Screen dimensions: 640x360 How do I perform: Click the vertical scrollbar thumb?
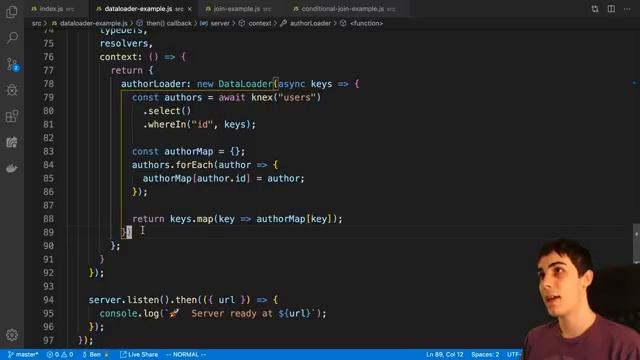[636, 243]
